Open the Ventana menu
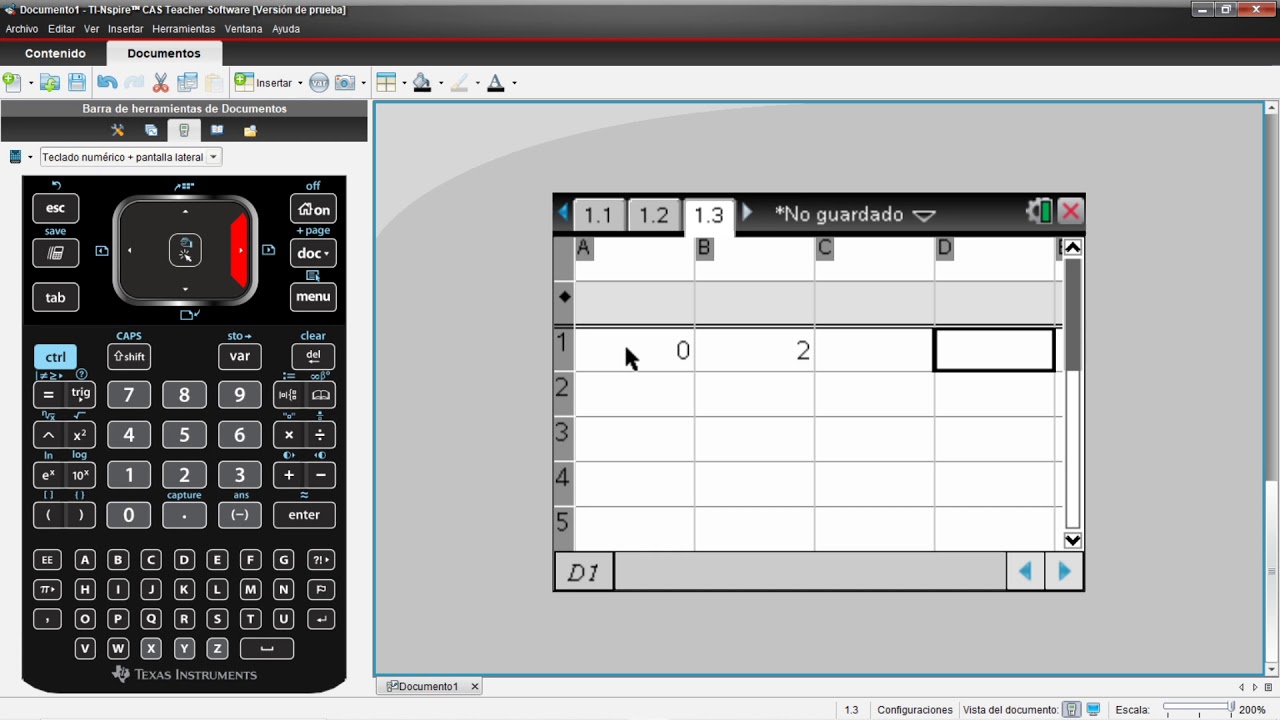 coord(243,29)
